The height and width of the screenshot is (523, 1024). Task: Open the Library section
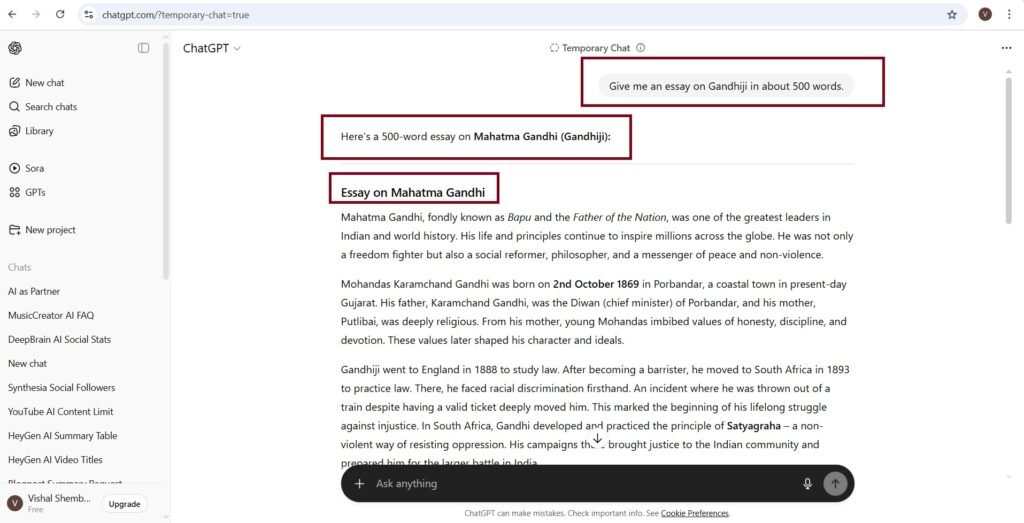(39, 131)
